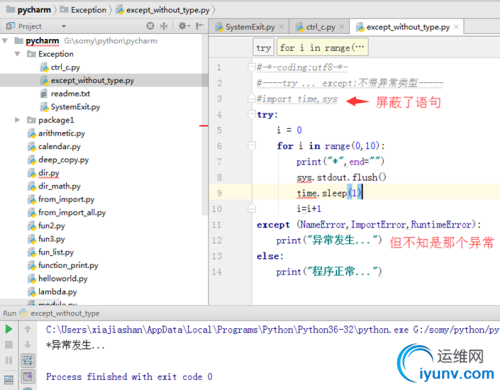Viewport: 500px width, 390px height.
Task: Select lambda.py in the project tree
Action: [57, 292]
